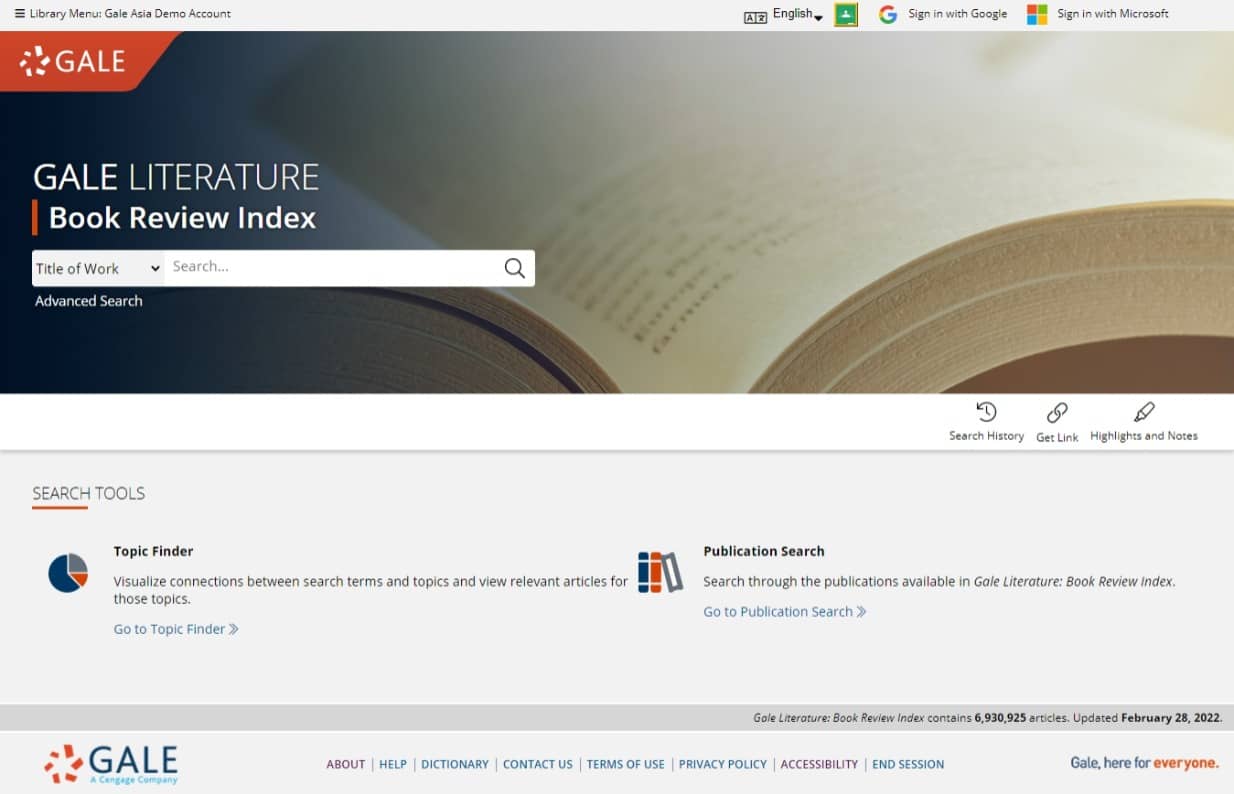Click the Gale logo in the header
This screenshot has height=794, width=1234.
tap(73, 61)
